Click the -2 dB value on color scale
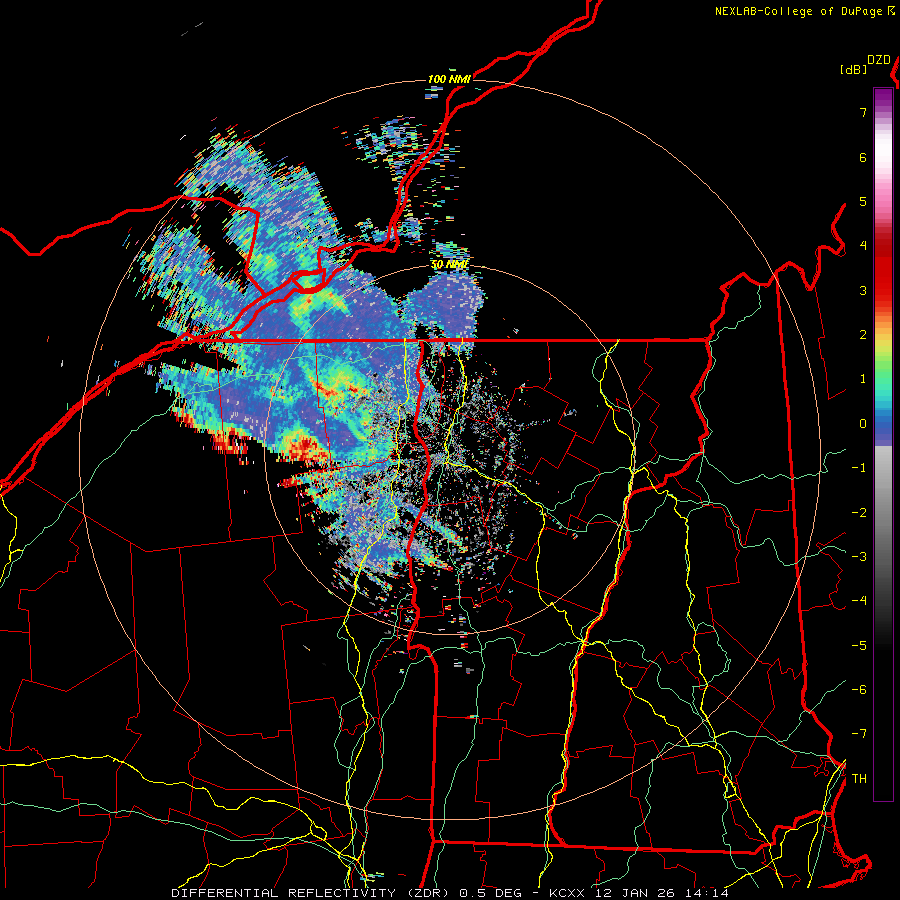This screenshot has height=900, width=900. point(859,513)
